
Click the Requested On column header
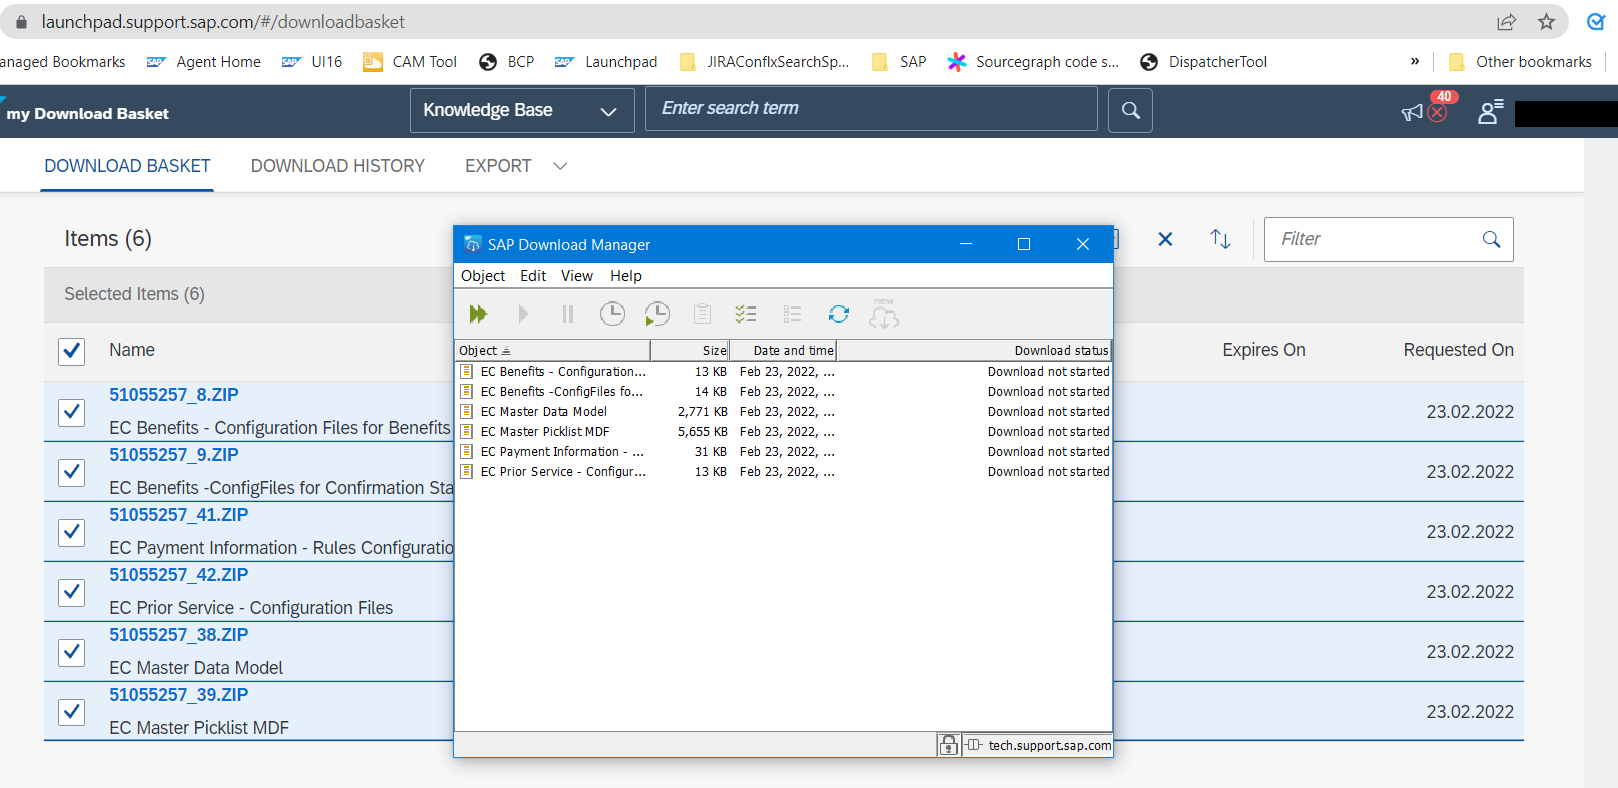(1458, 350)
